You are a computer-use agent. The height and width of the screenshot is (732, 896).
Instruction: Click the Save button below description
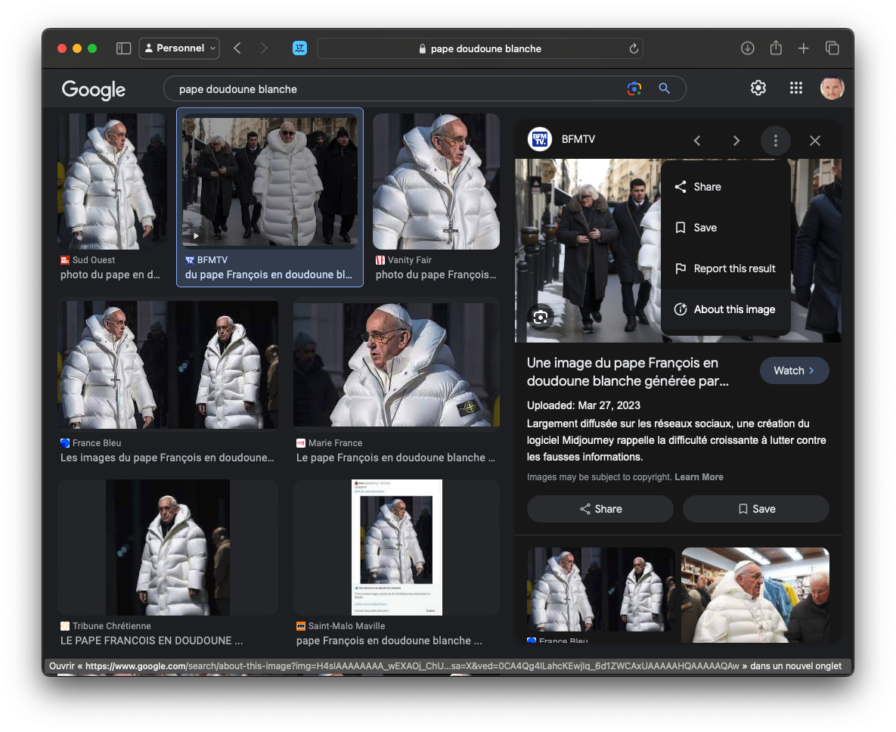[x=756, y=509]
